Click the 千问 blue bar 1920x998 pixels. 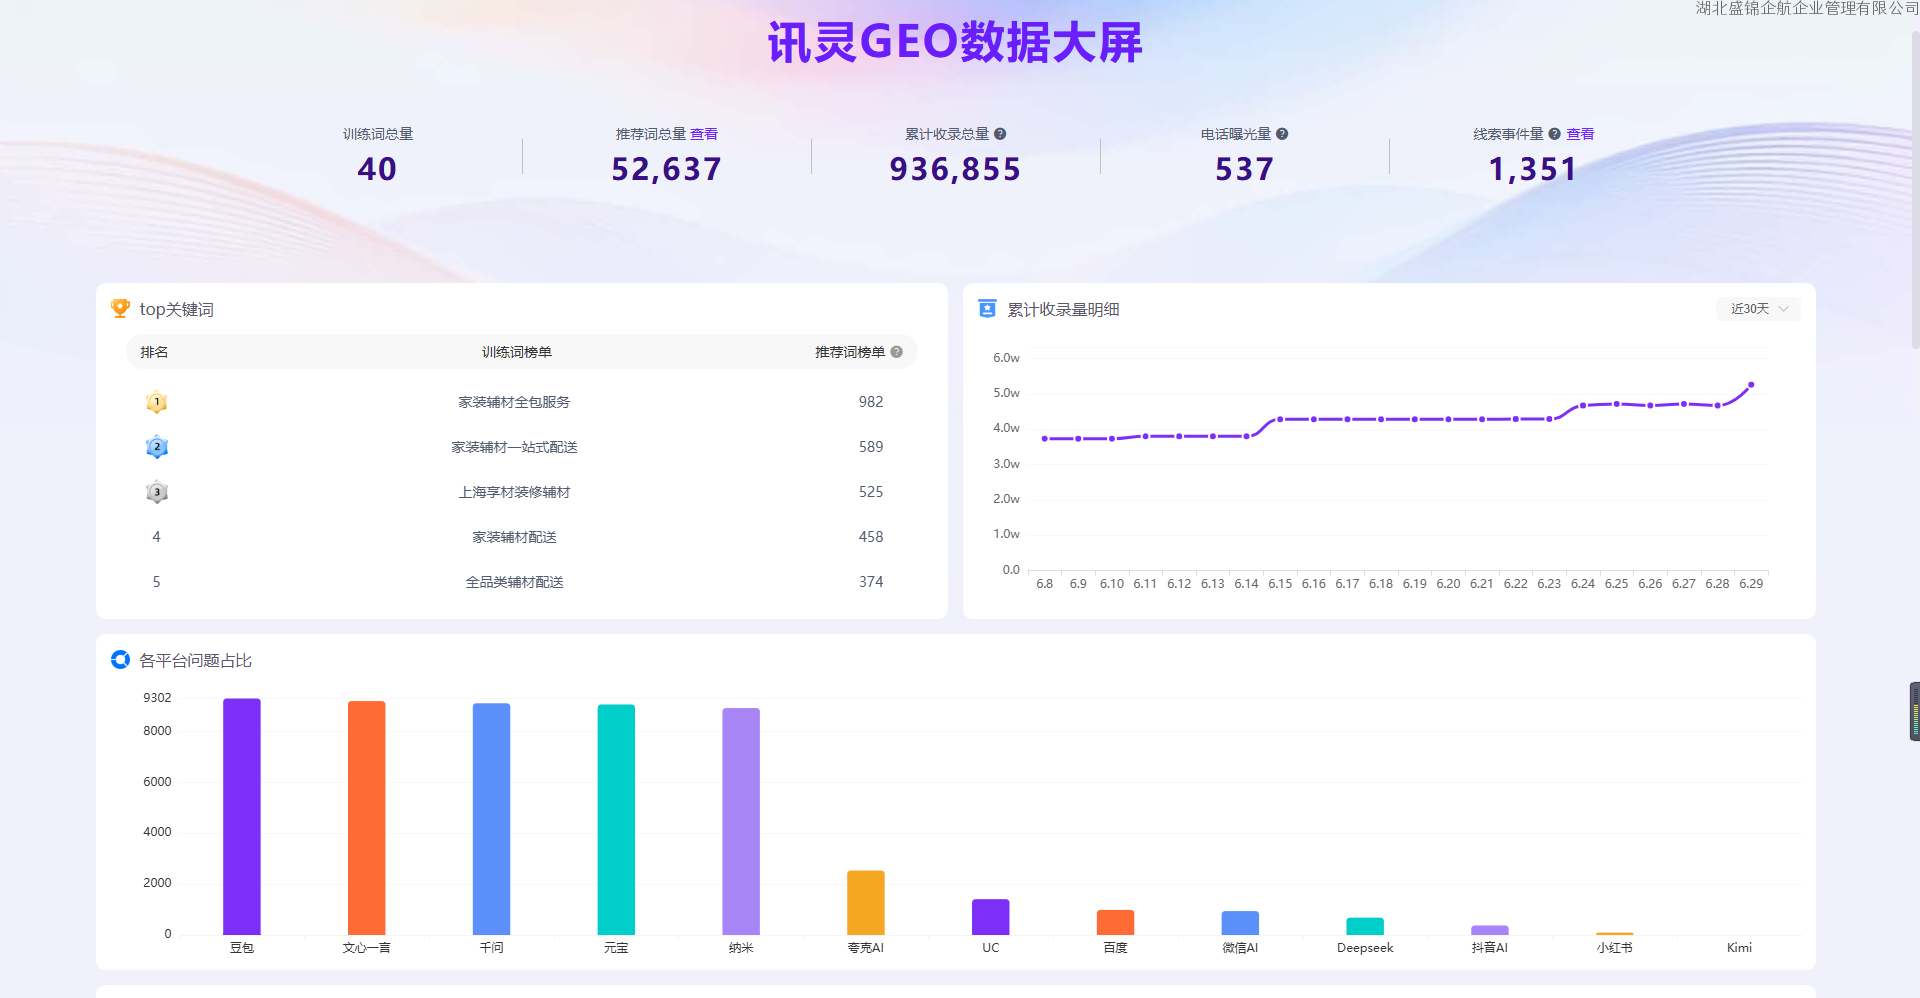point(491,819)
